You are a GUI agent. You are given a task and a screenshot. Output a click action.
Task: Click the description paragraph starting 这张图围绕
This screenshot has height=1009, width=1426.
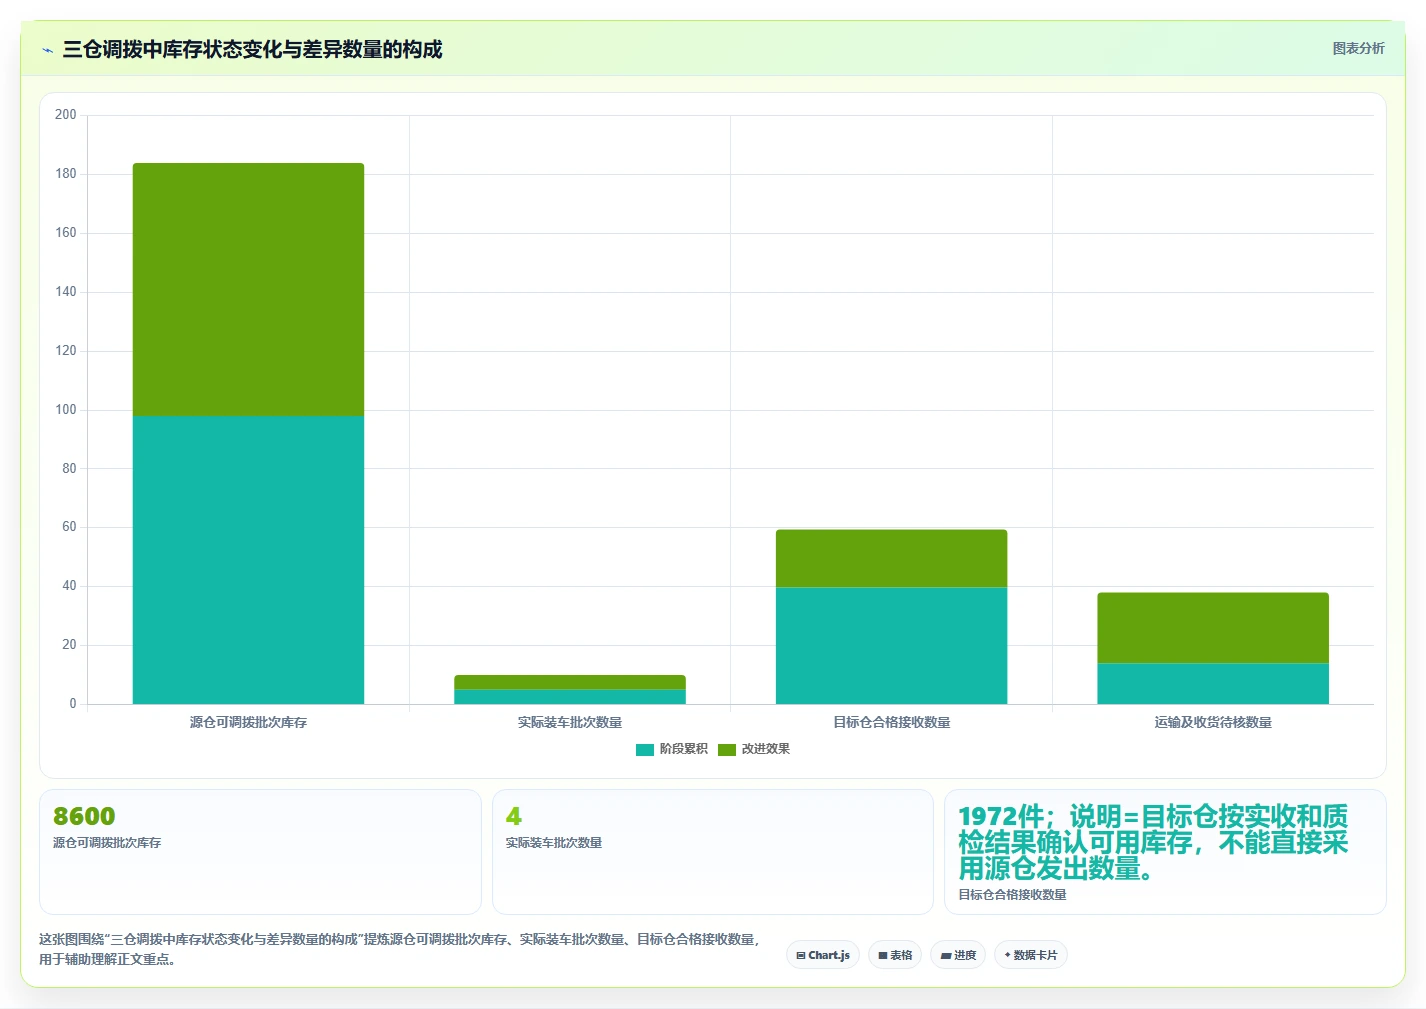point(400,949)
